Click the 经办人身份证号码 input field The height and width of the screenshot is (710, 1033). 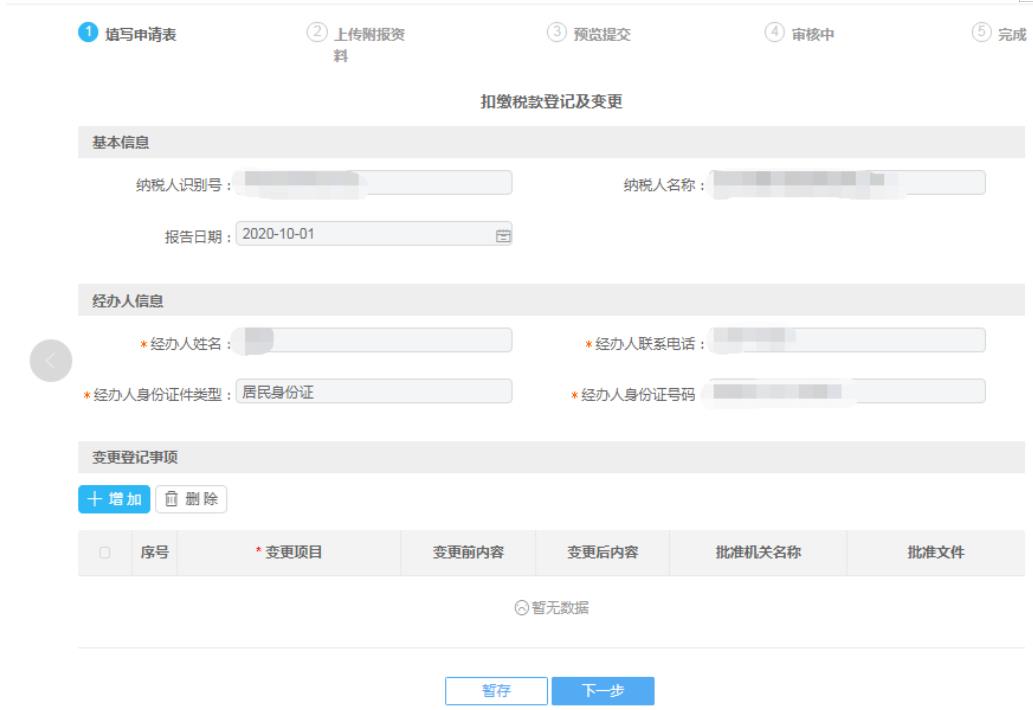point(848,392)
